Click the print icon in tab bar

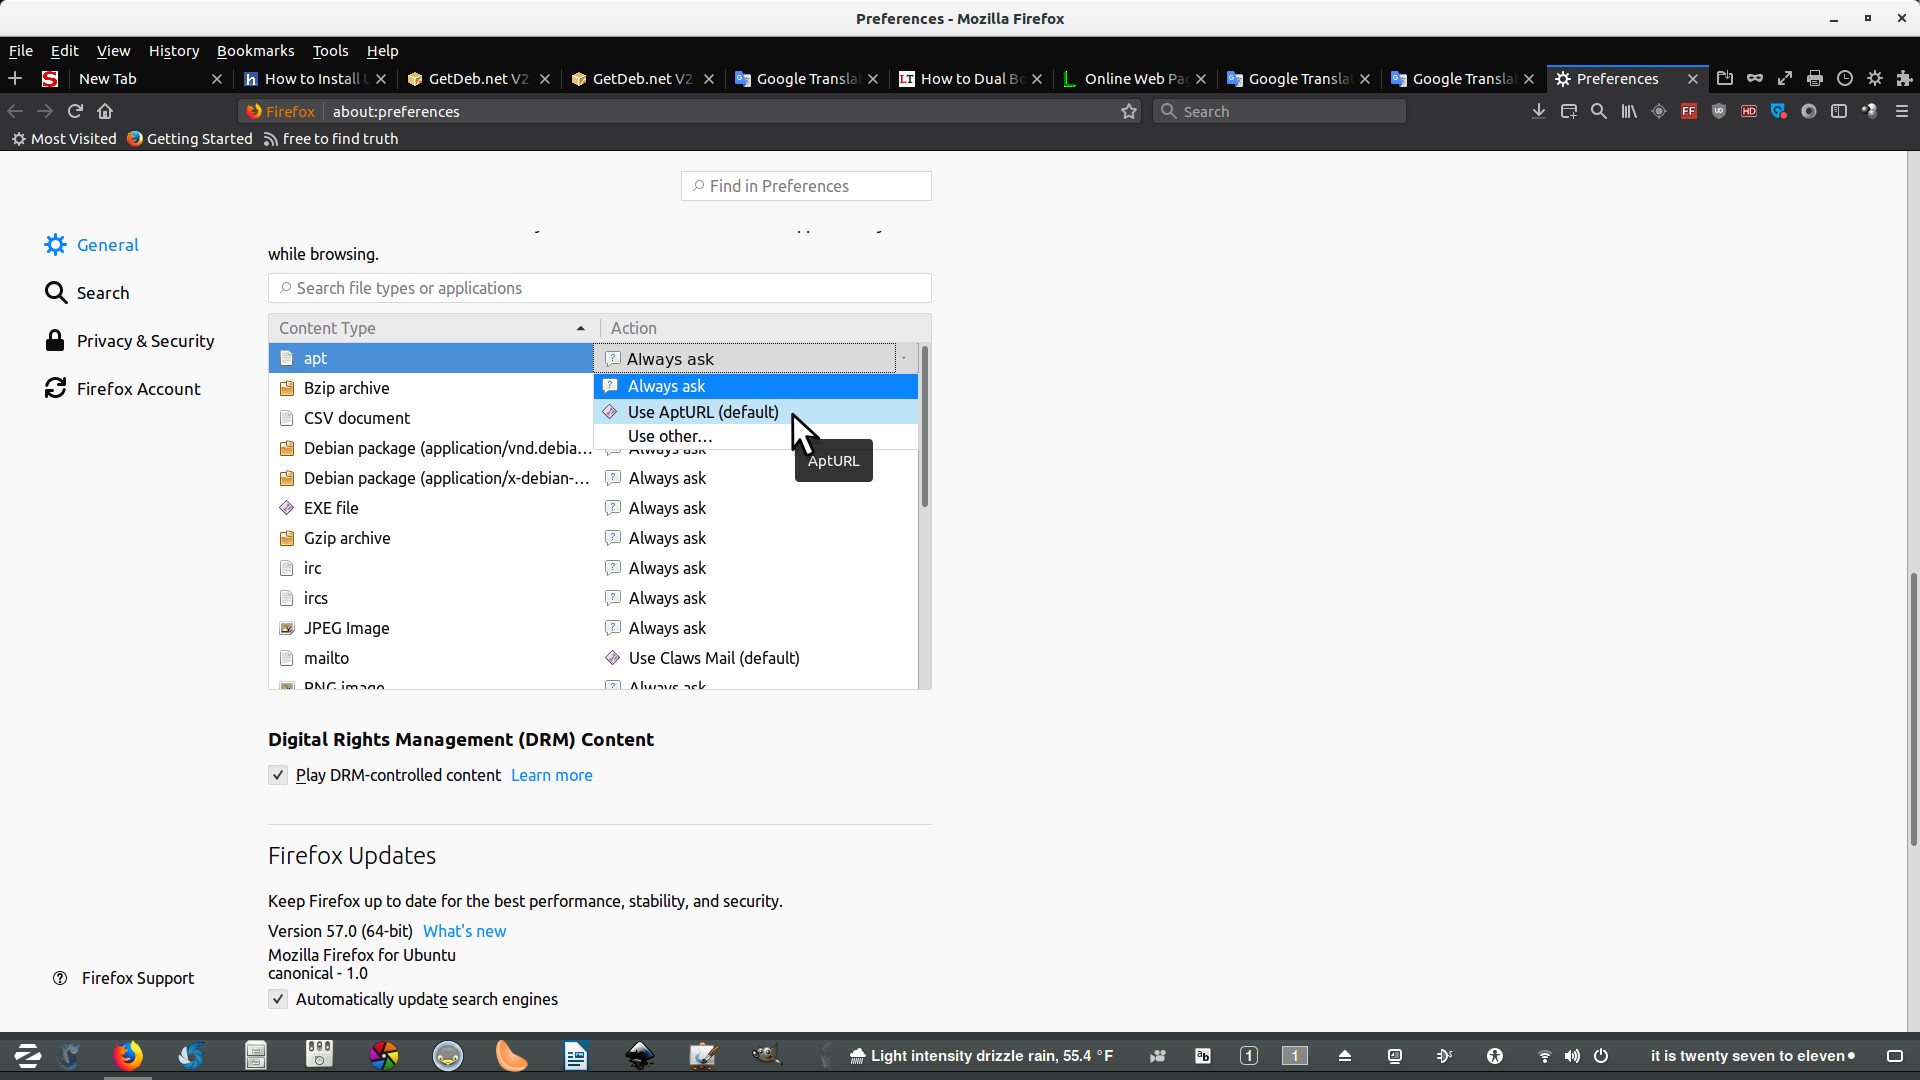1815,78
